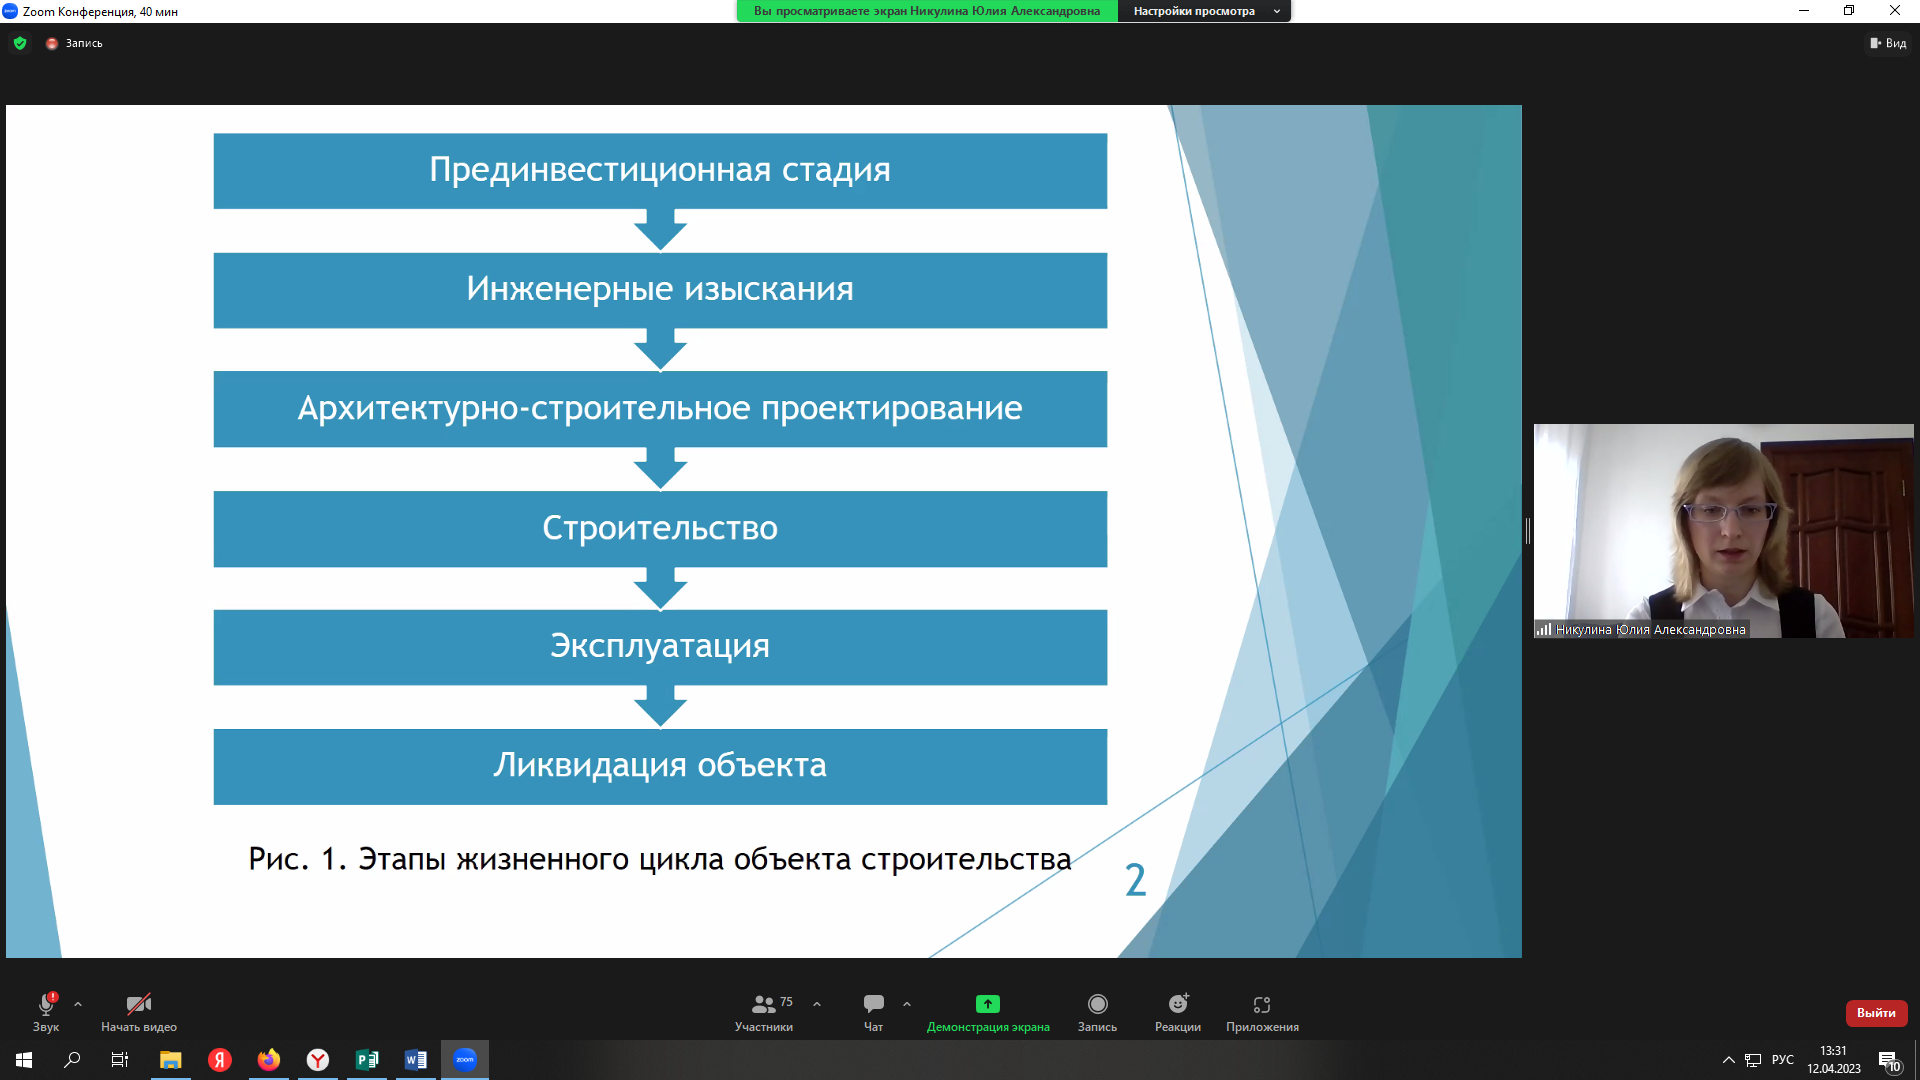
Task: Open Приложения apps panel
Action: pos(1262,1011)
